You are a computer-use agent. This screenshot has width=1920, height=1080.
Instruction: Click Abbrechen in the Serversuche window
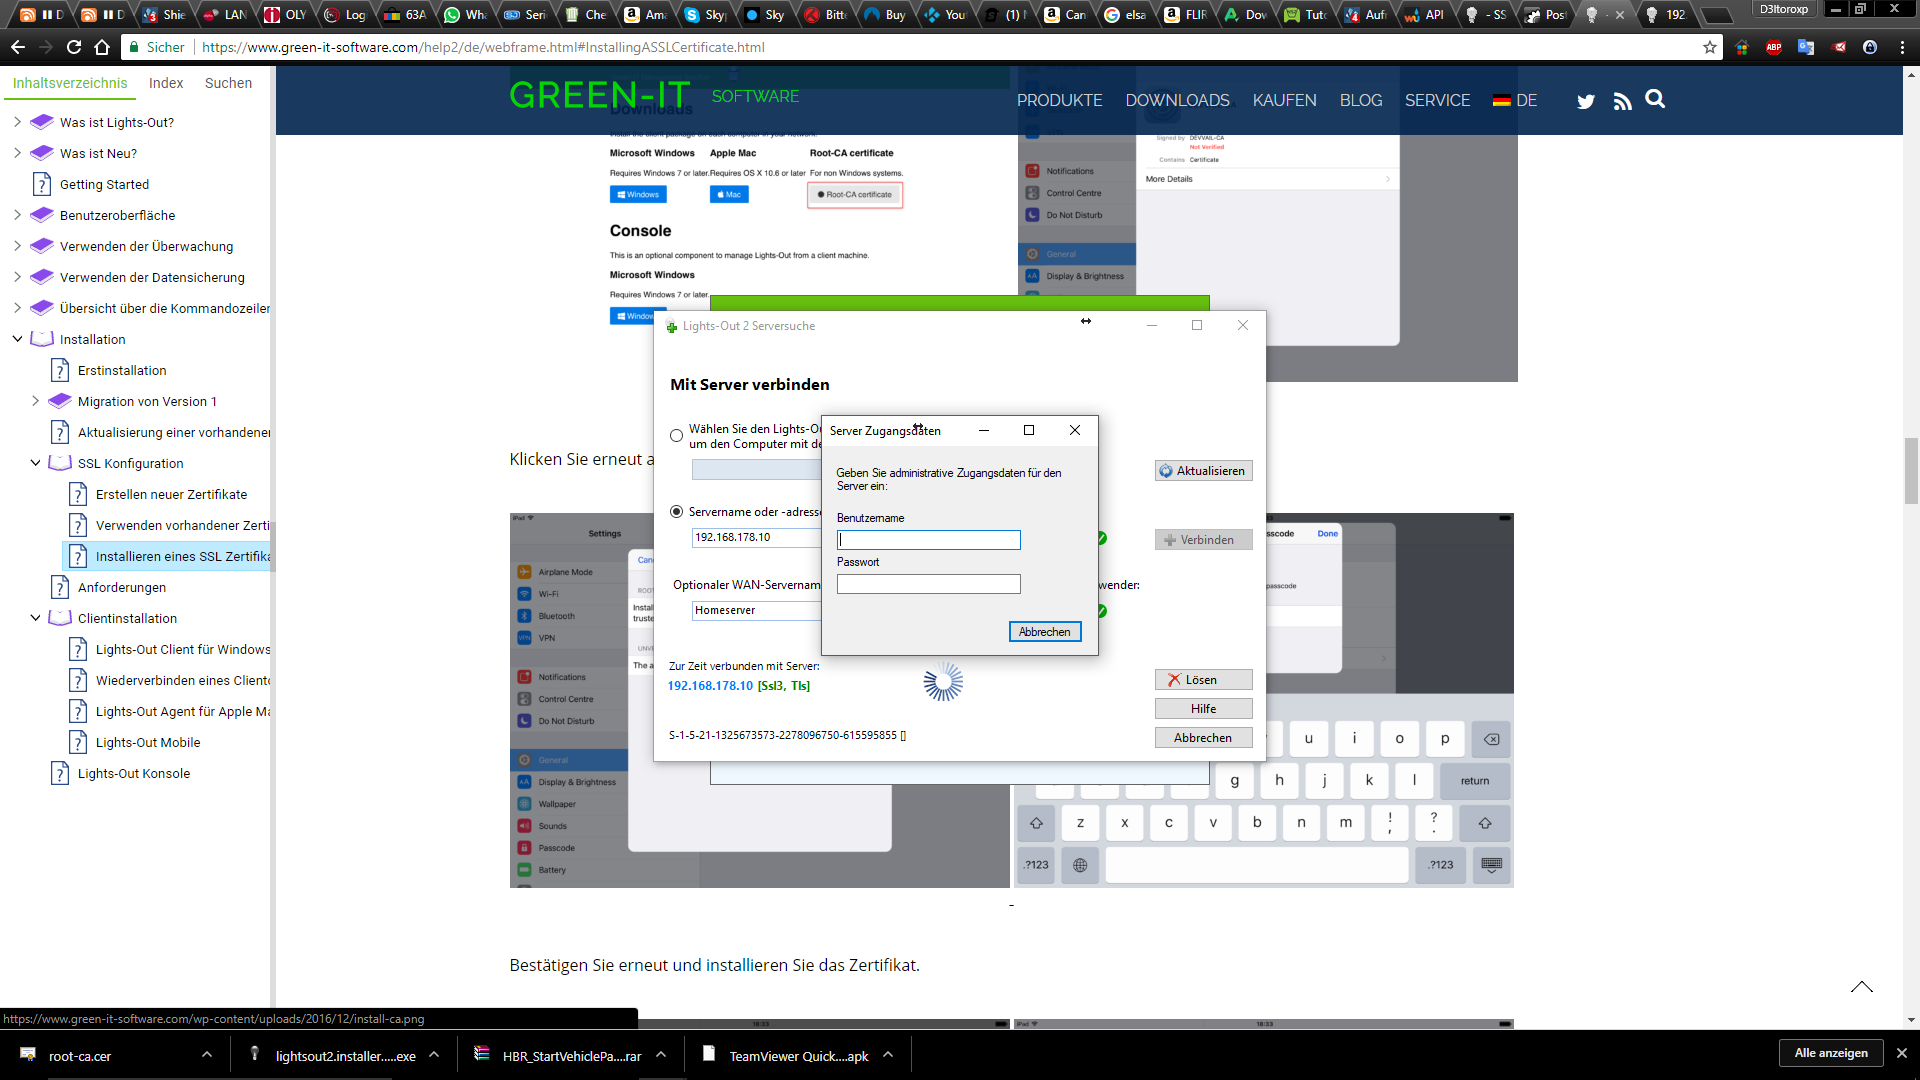[x=1203, y=738]
